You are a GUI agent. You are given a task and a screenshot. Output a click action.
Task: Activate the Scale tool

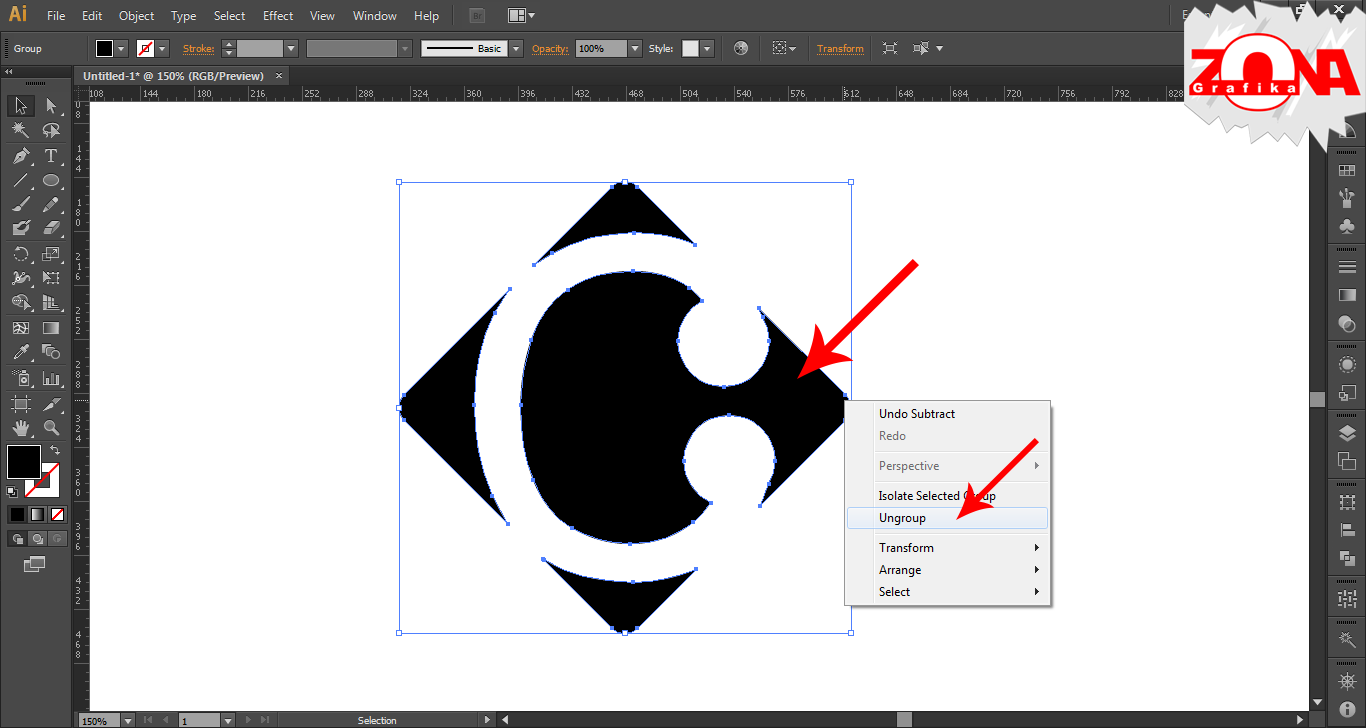point(51,254)
